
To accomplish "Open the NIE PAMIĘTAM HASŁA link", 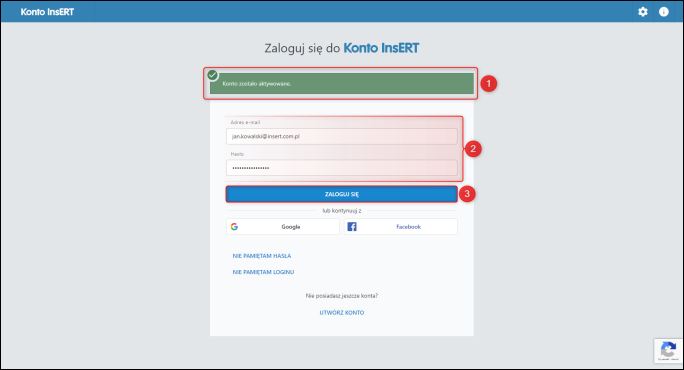I will (x=262, y=256).
